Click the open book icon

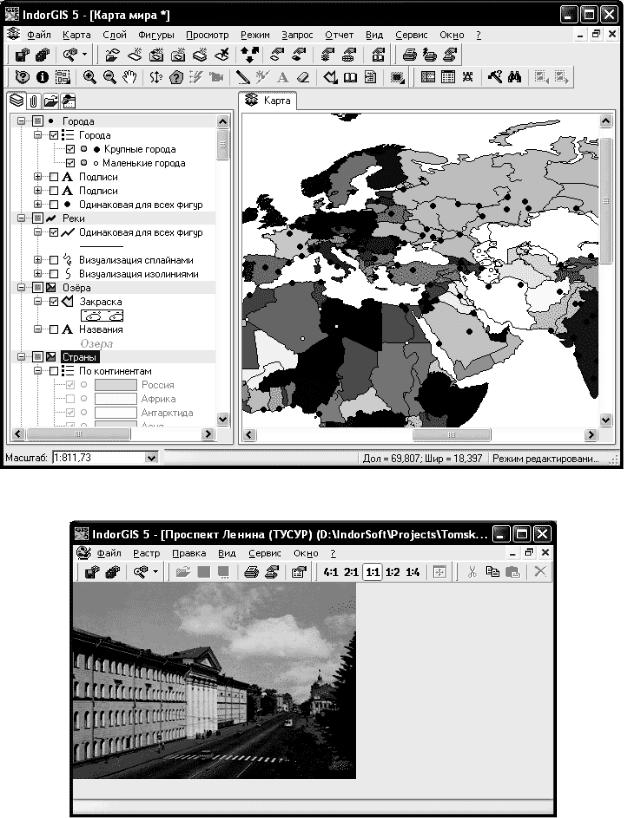[x=350, y=77]
